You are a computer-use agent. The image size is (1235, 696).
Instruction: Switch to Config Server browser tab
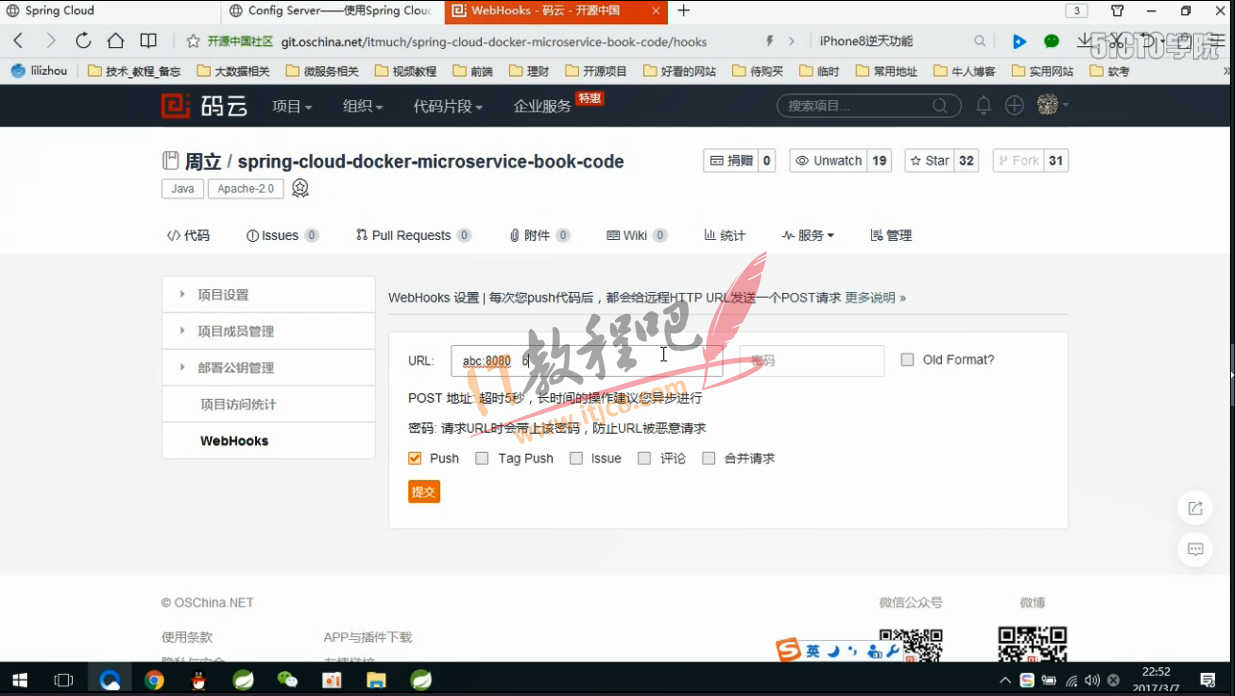[x=330, y=11]
